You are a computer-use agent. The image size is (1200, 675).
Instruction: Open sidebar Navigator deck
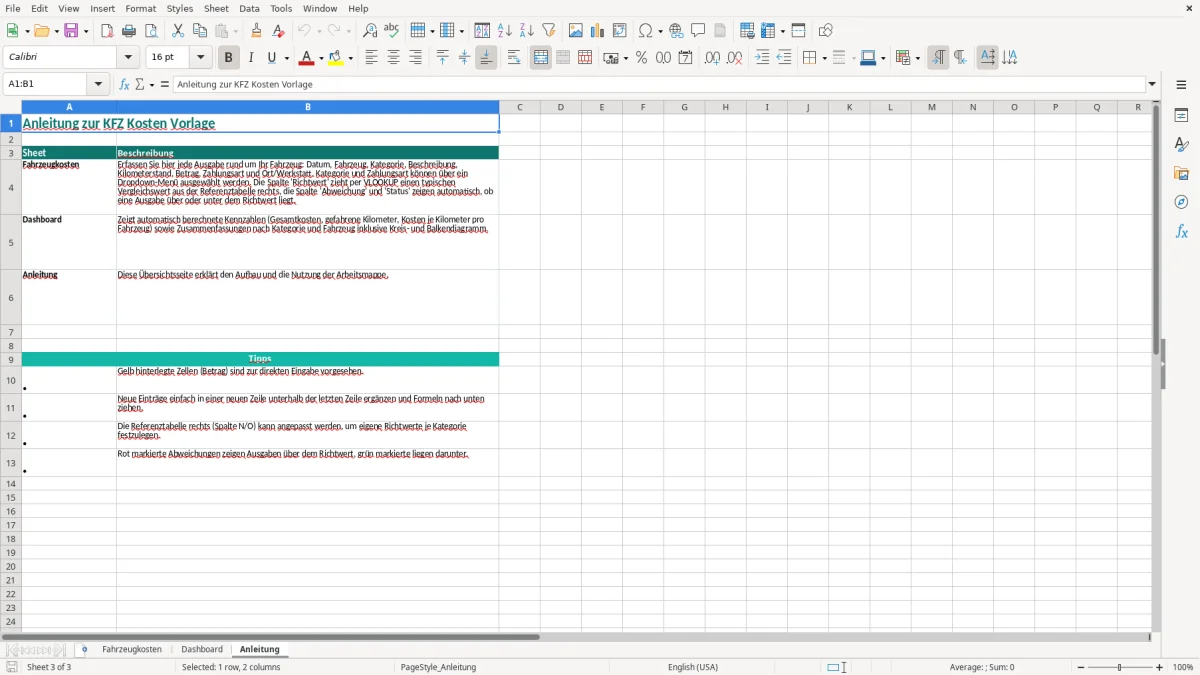coord(1181,203)
